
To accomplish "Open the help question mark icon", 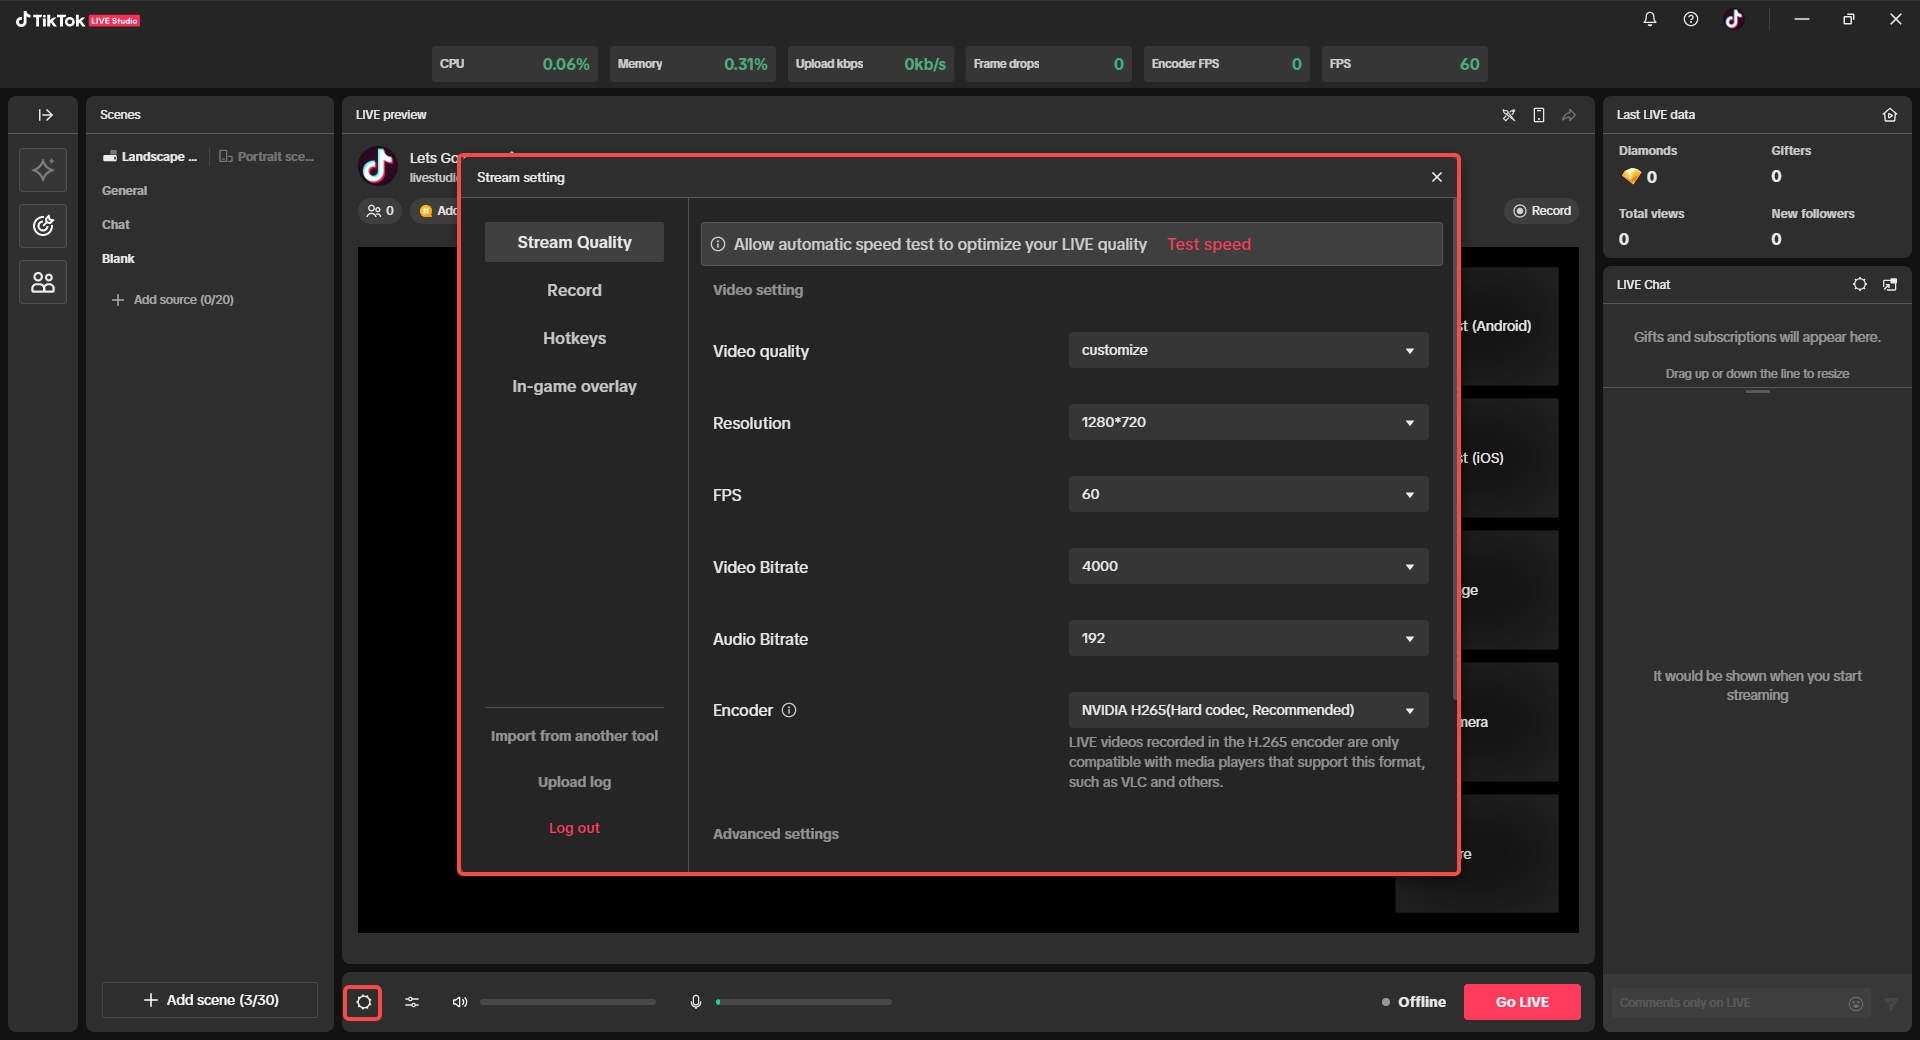I will click(x=1691, y=19).
